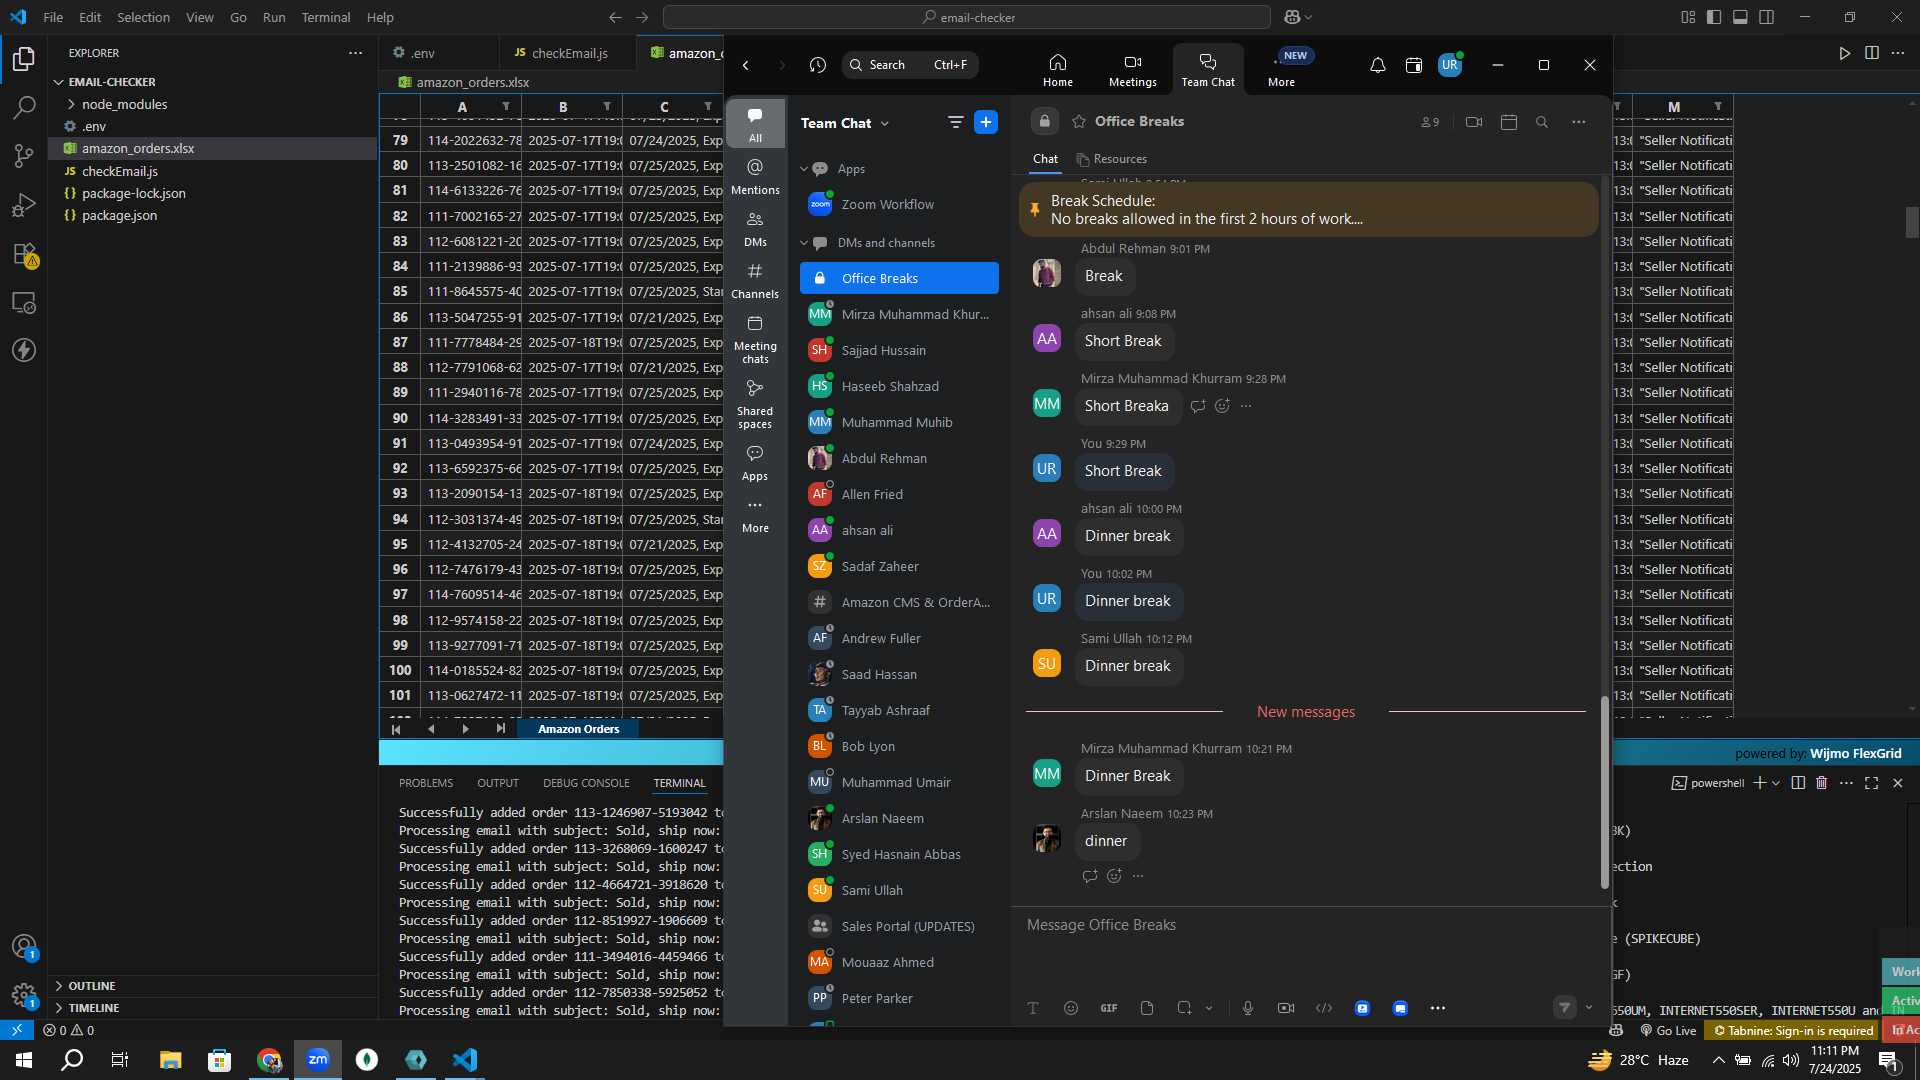Expand node_modules folder in Explorer

[x=71, y=104]
